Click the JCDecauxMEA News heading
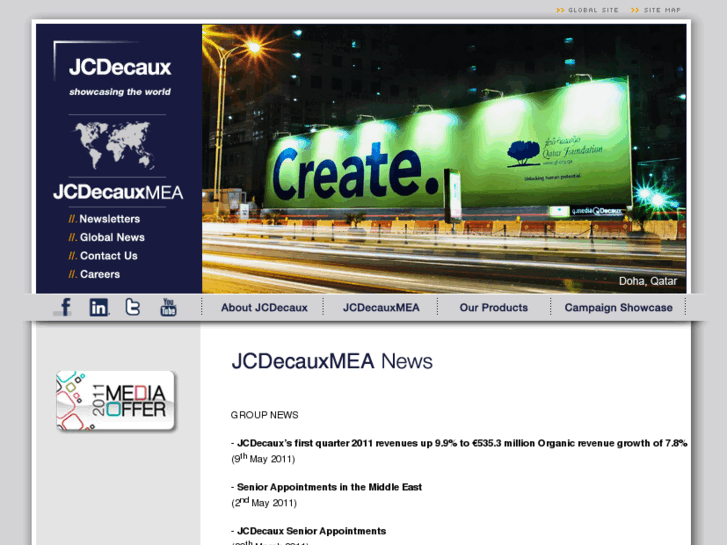Viewport: 727px width, 545px height. (332, 361)
